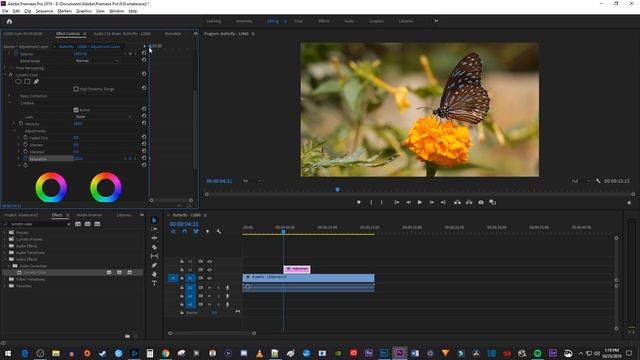The height and width of the screenshot is (360, 640).
Task: Select the Razor tool
Action: tap(154, 247)
